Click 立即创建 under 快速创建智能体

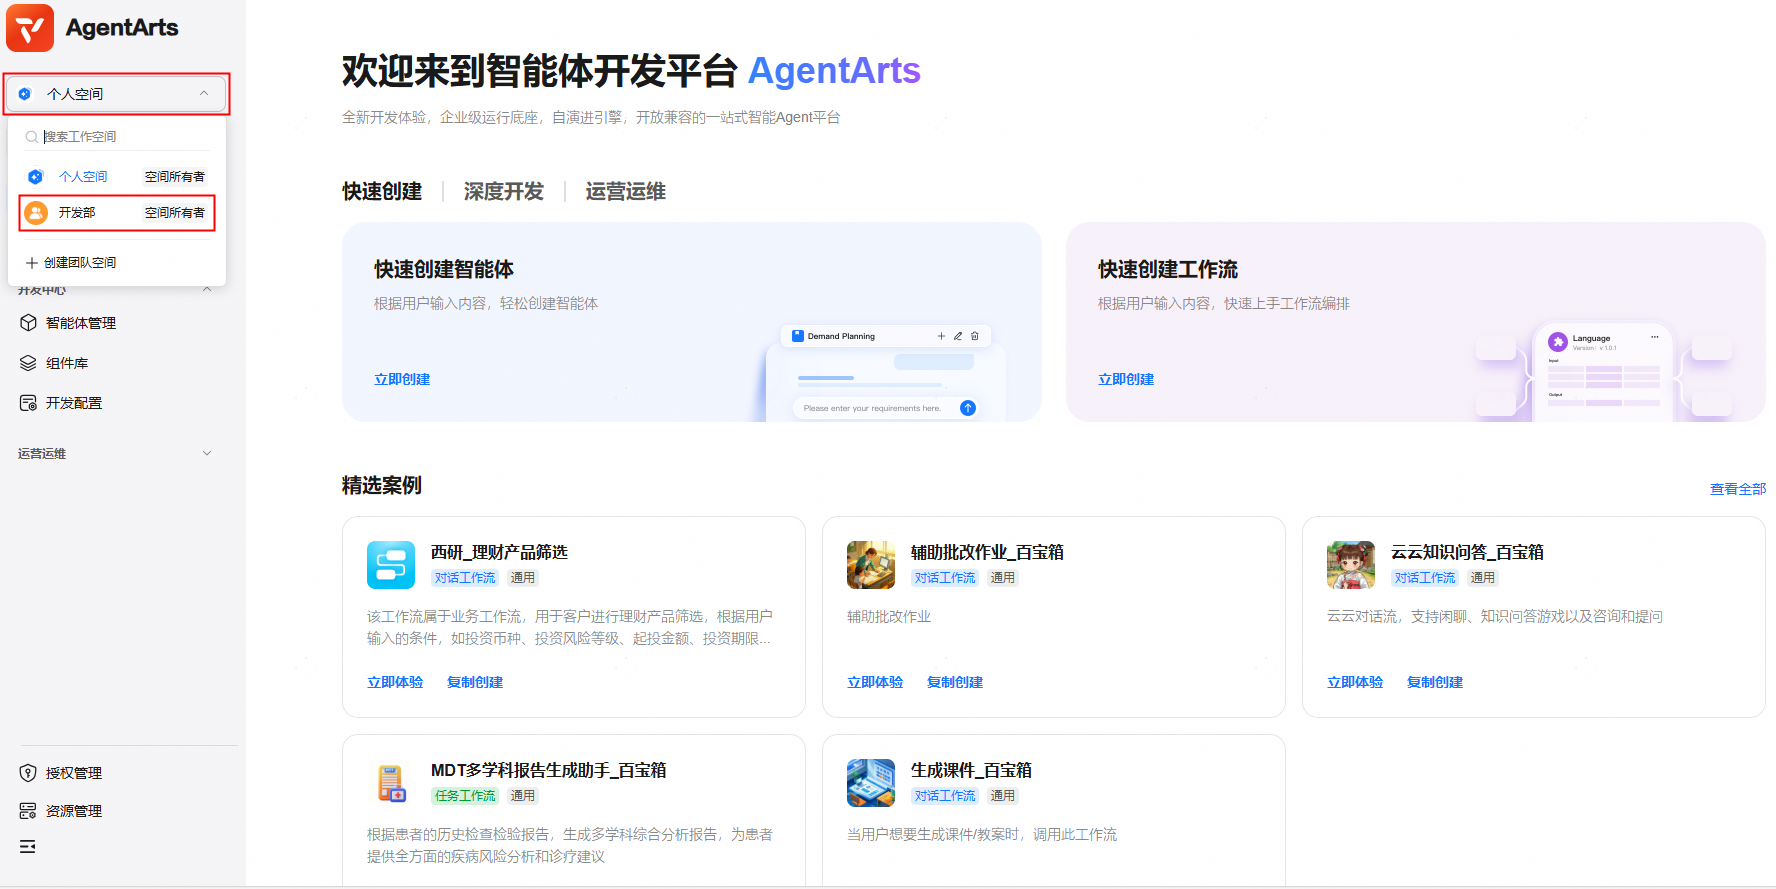coord(402,379)
